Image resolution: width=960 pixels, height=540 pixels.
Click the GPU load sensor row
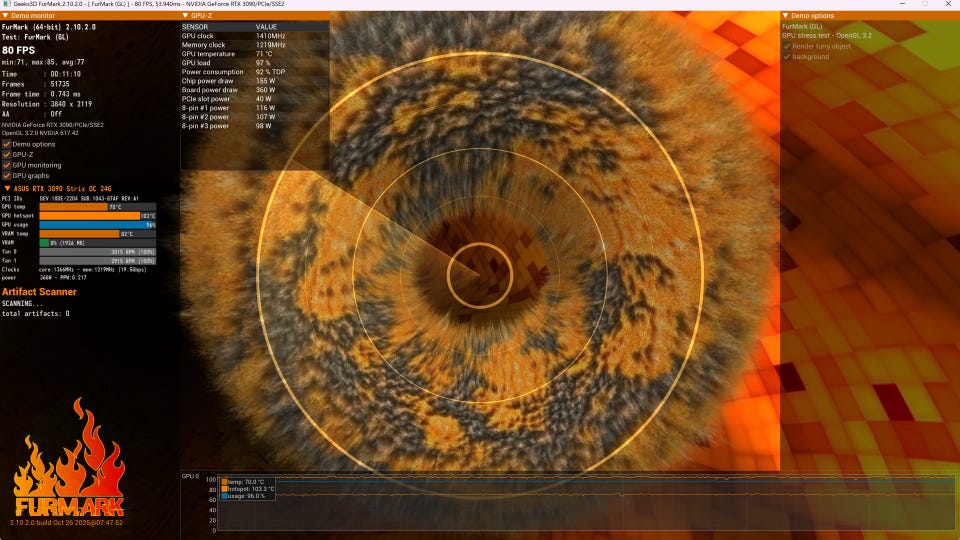click(255, 63)
